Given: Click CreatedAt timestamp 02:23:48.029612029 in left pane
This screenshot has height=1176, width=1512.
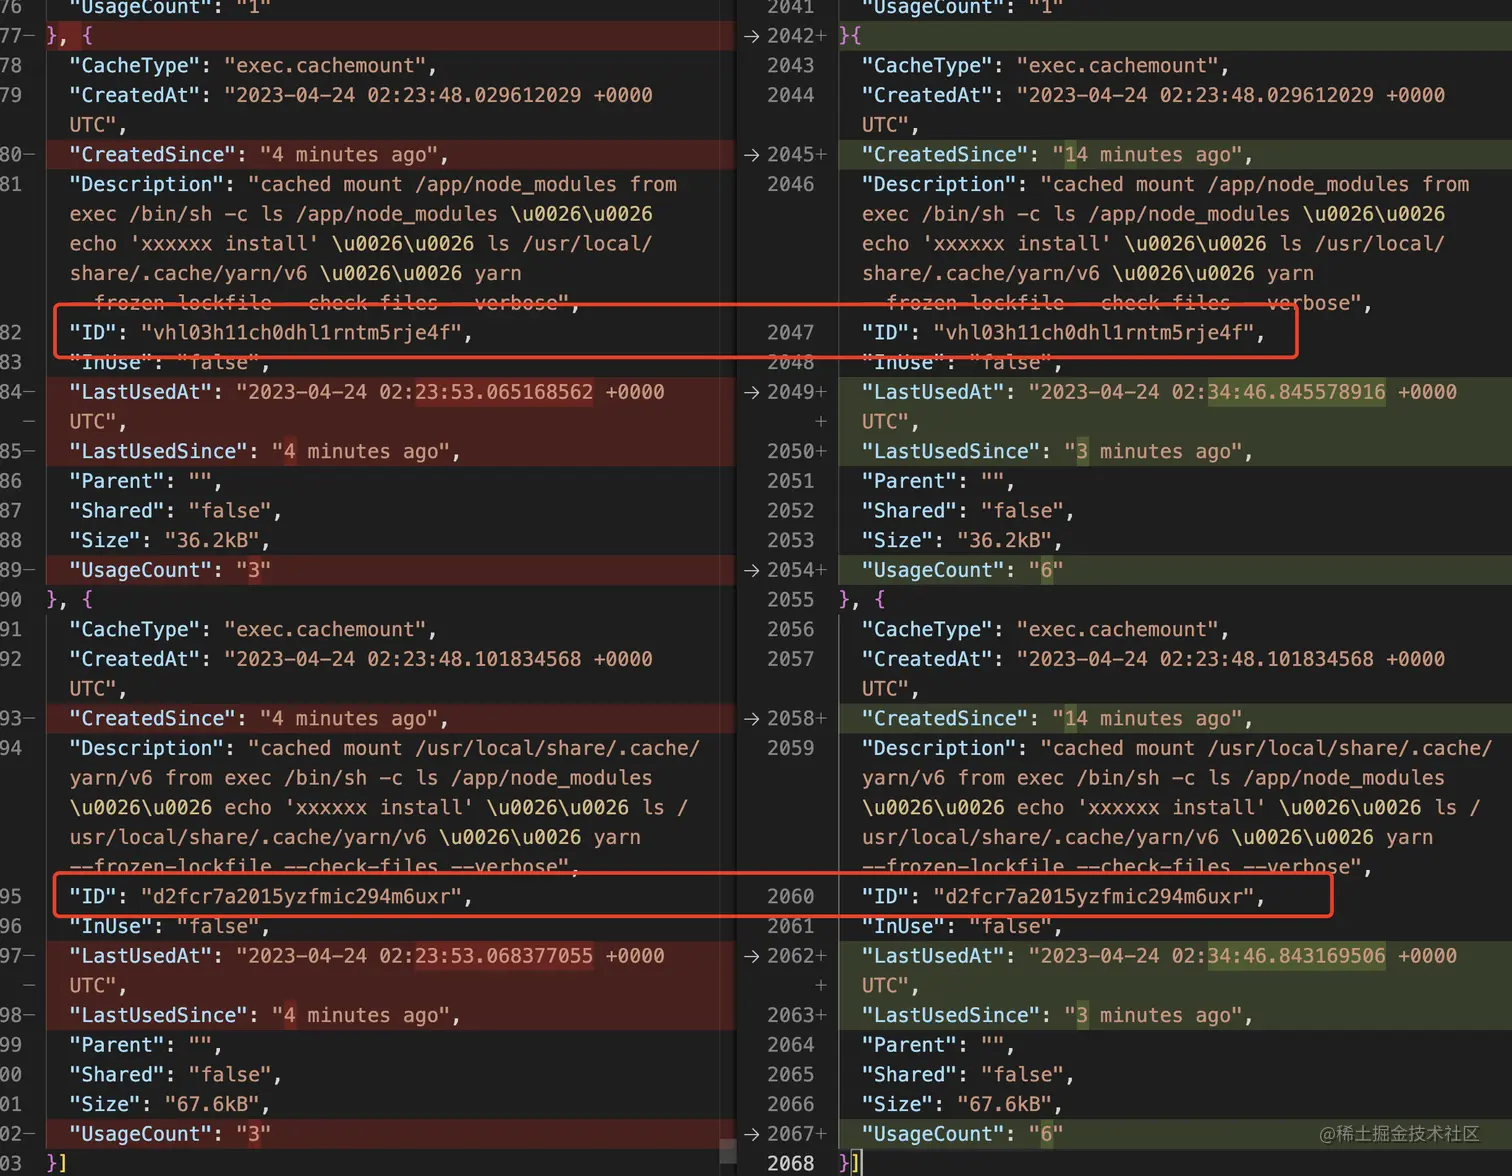Looking at the screenshot, I should [474, 96].
